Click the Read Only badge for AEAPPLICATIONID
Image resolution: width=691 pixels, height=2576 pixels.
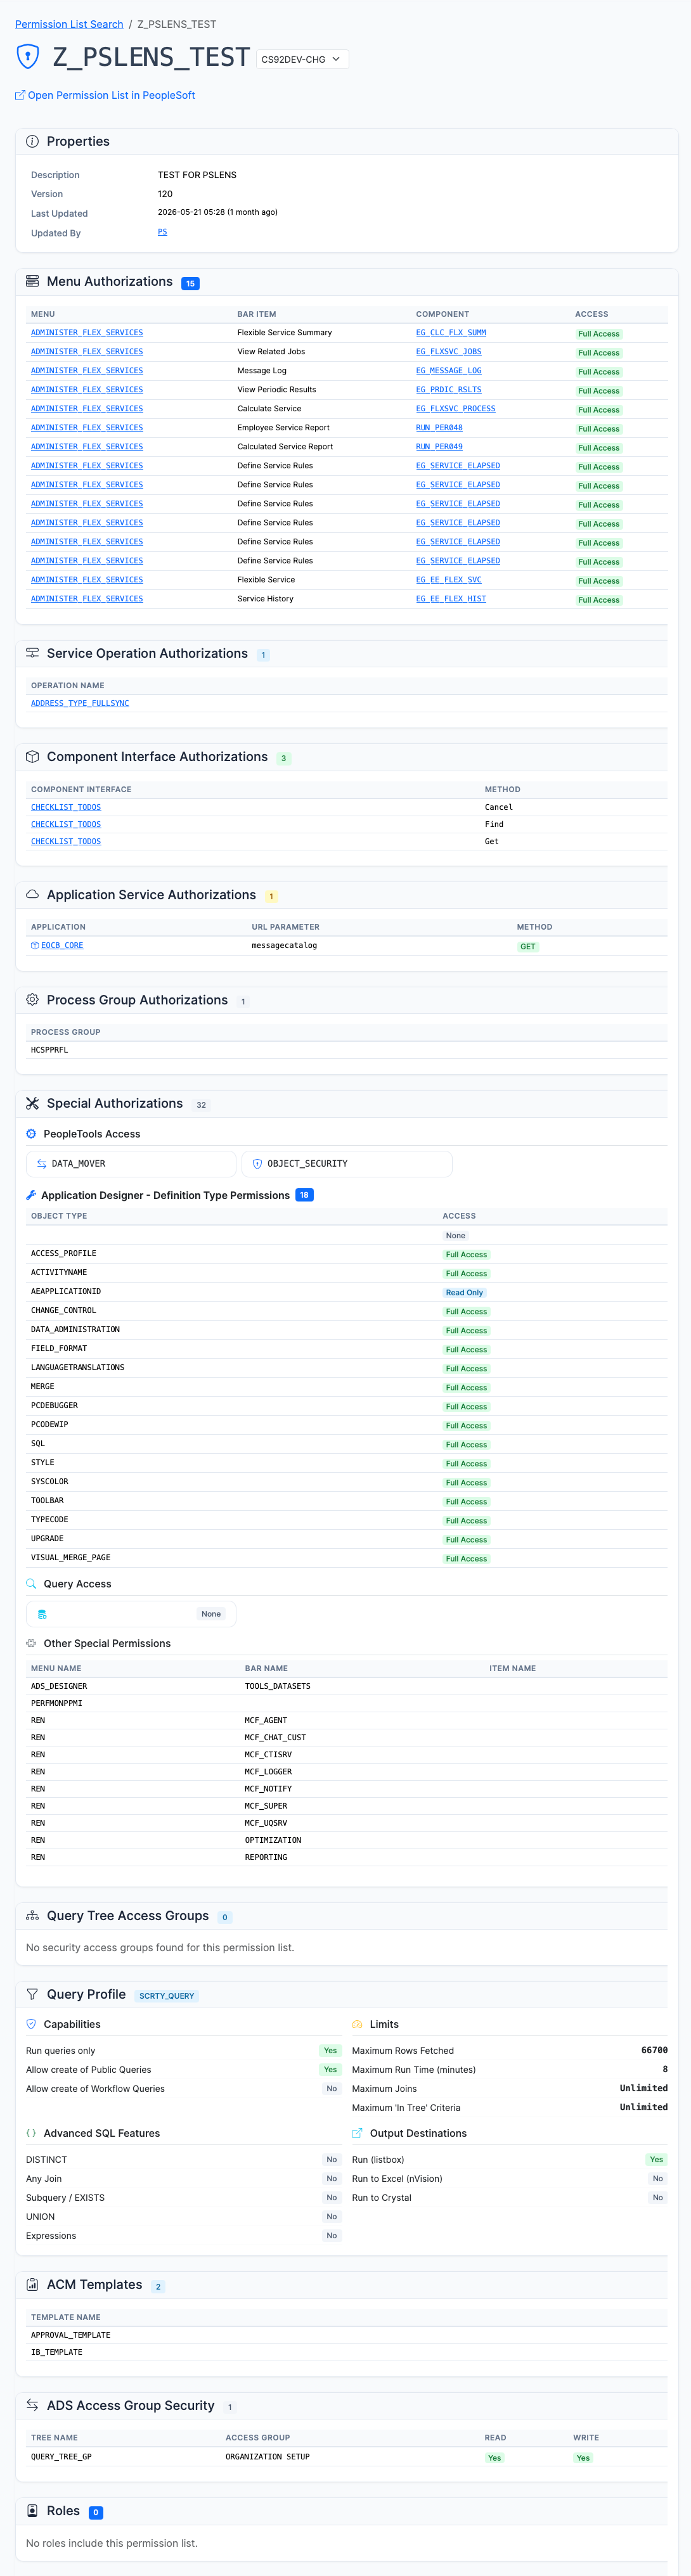tap(464, 1292)
